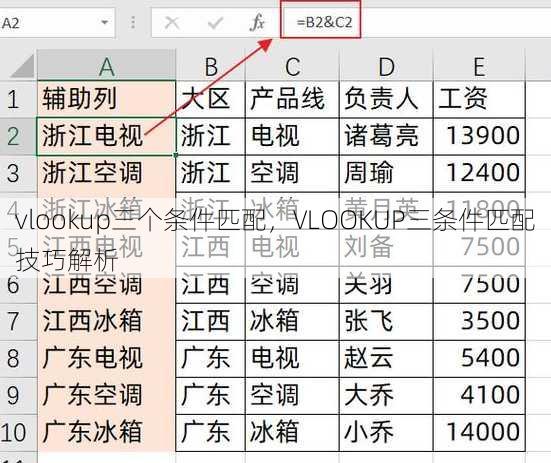Click salary cell 14000
The width and height of the screenshot is (551, 463).
479,433
